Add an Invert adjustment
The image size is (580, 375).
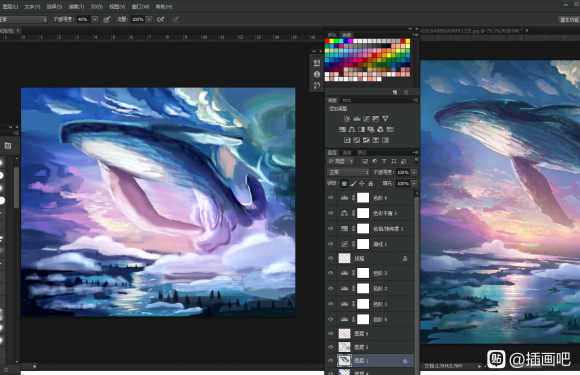pos(347,140)
